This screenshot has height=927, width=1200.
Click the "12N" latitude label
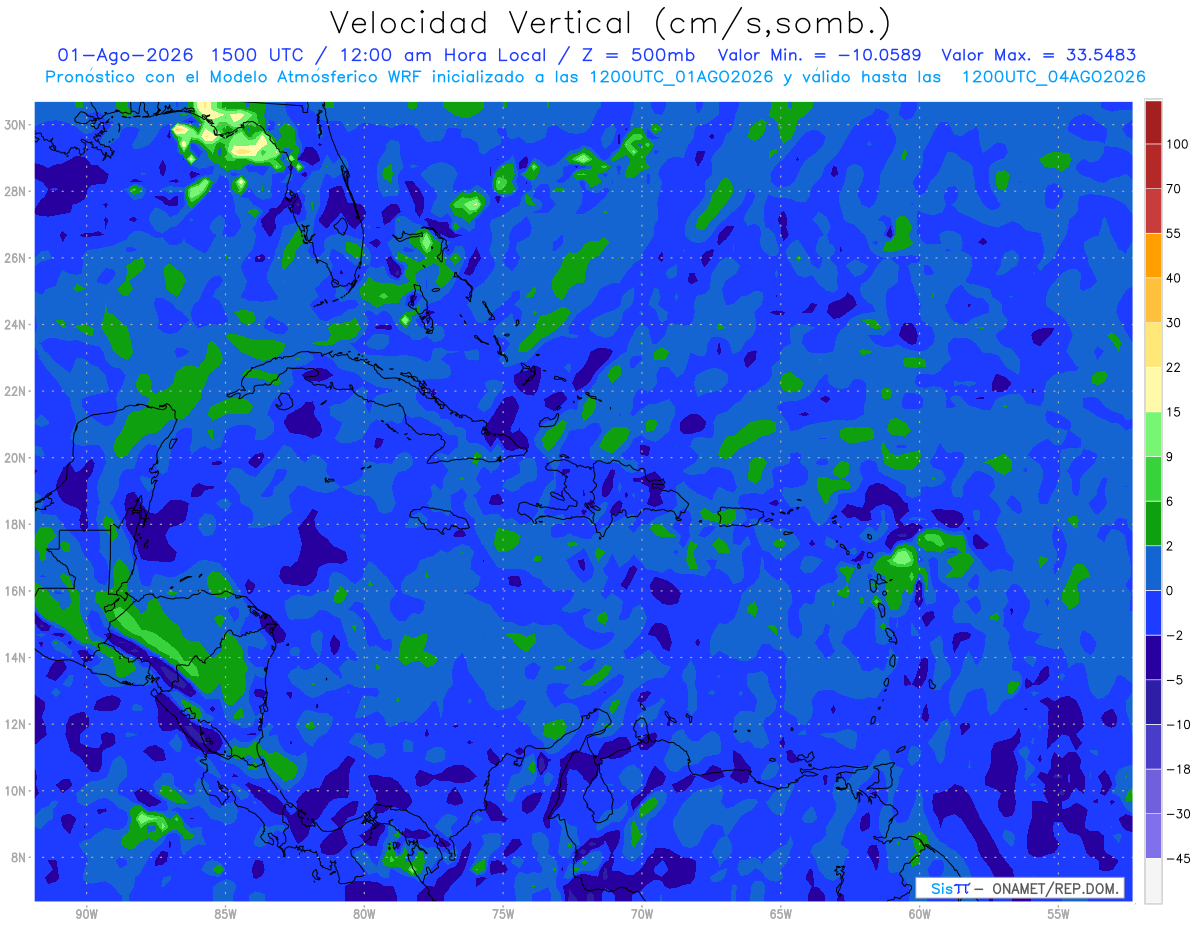click(x=15, y=724)
